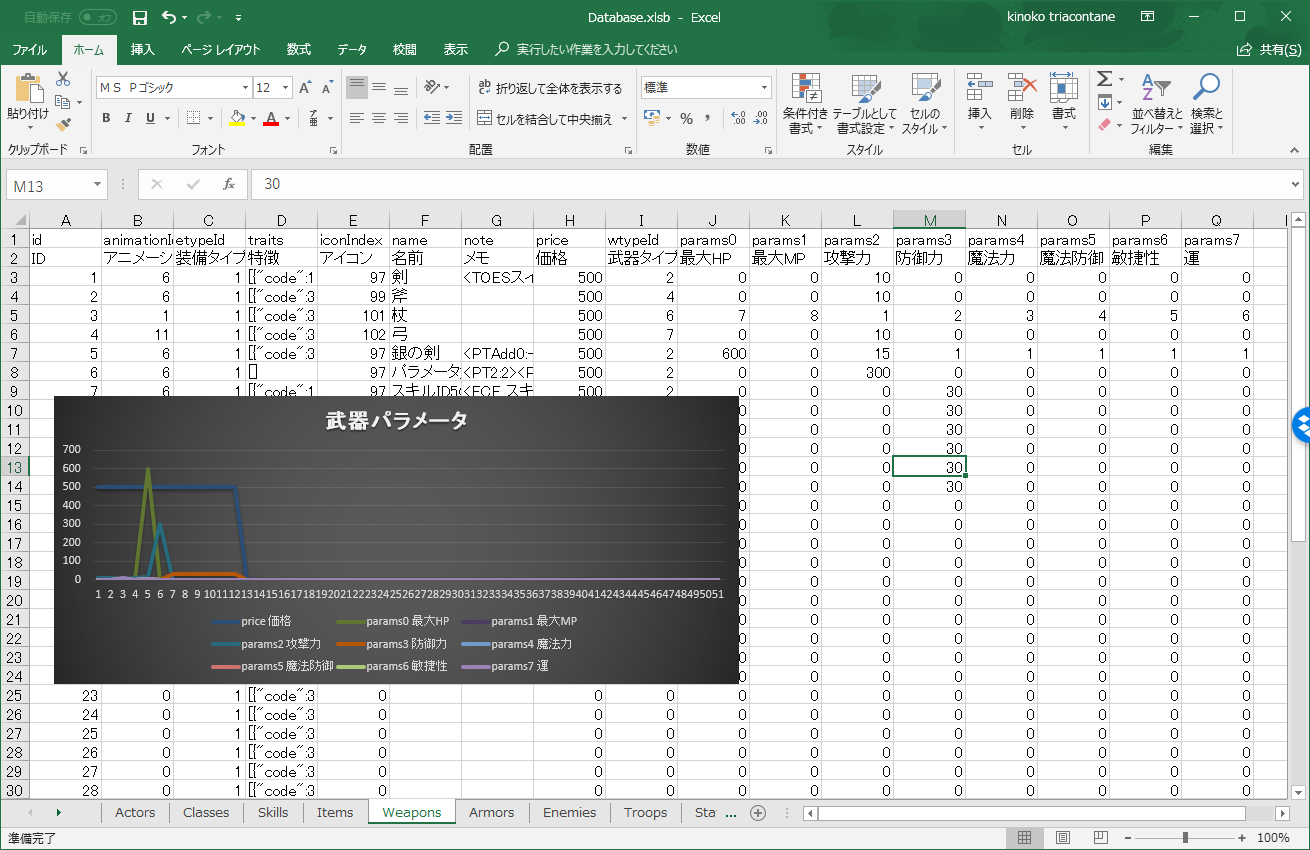Click the Merge and Center cells icon

[484, 119]
